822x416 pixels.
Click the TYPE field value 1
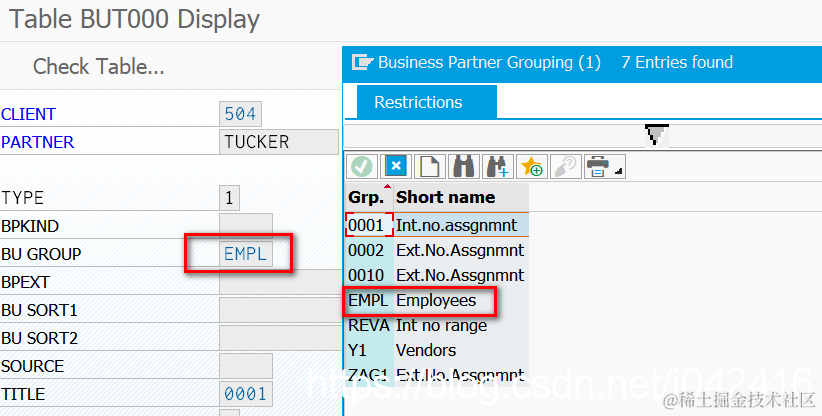(x=229, y=198)
